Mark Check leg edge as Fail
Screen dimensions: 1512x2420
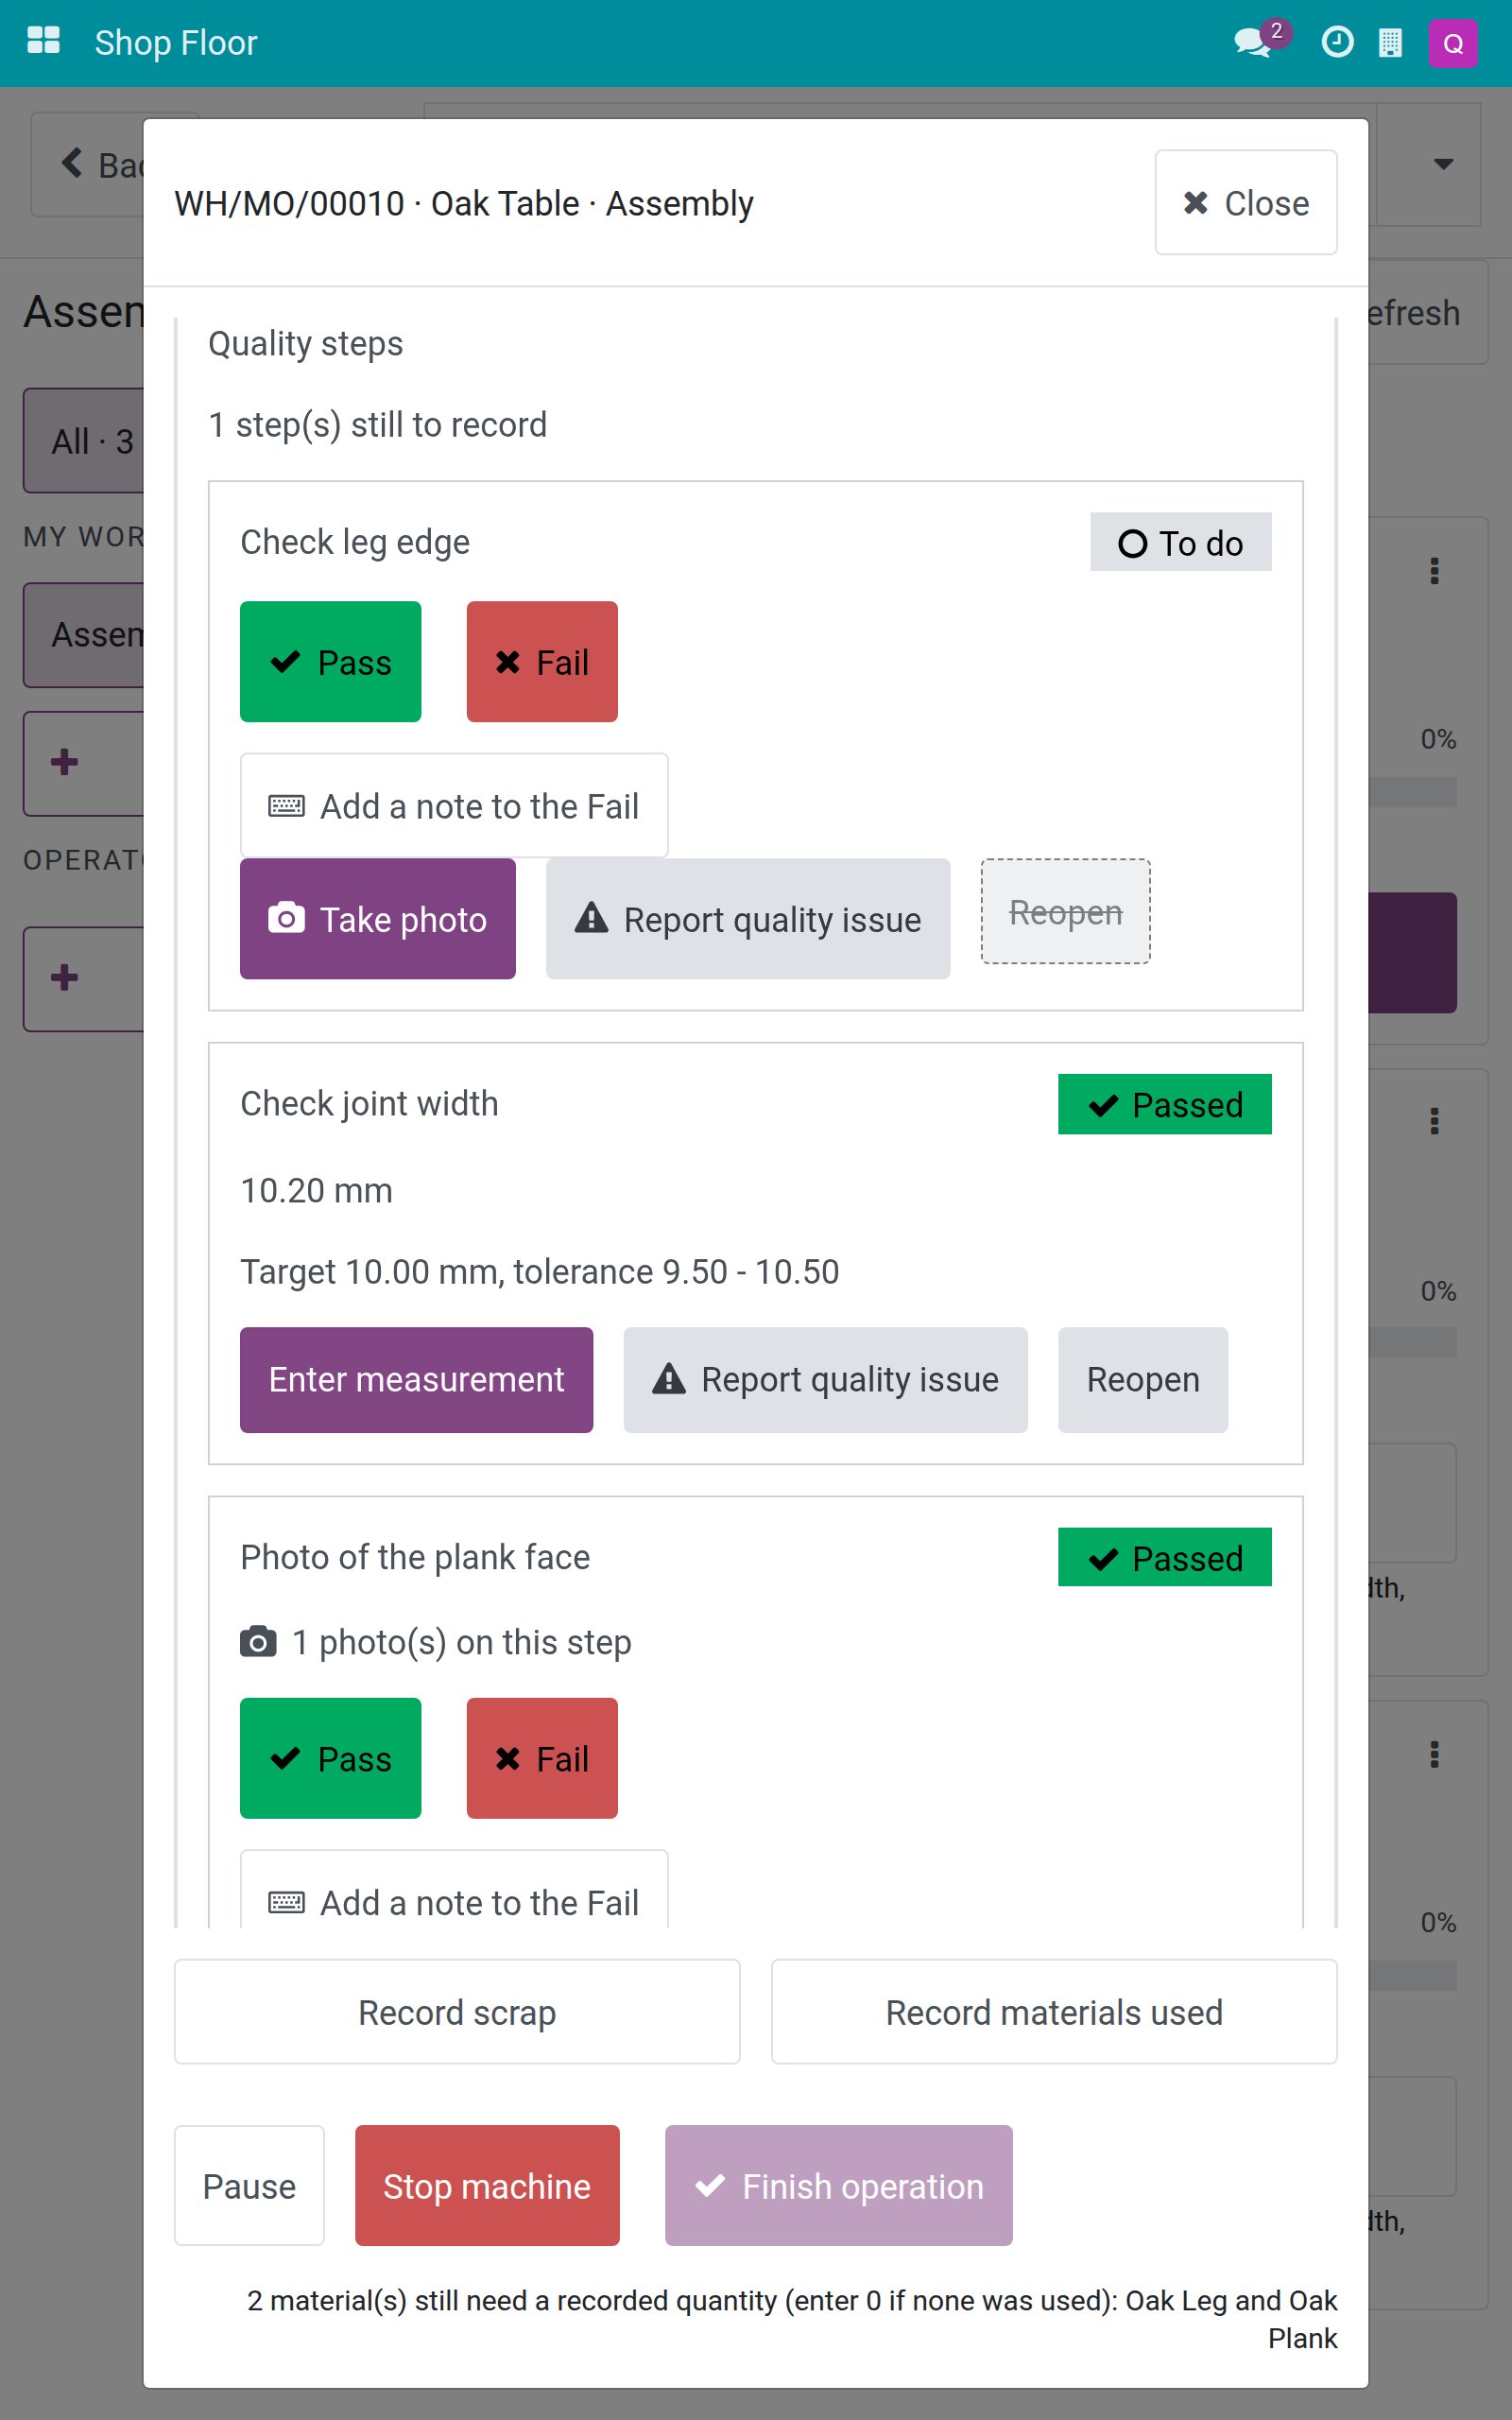coord(541,661)
